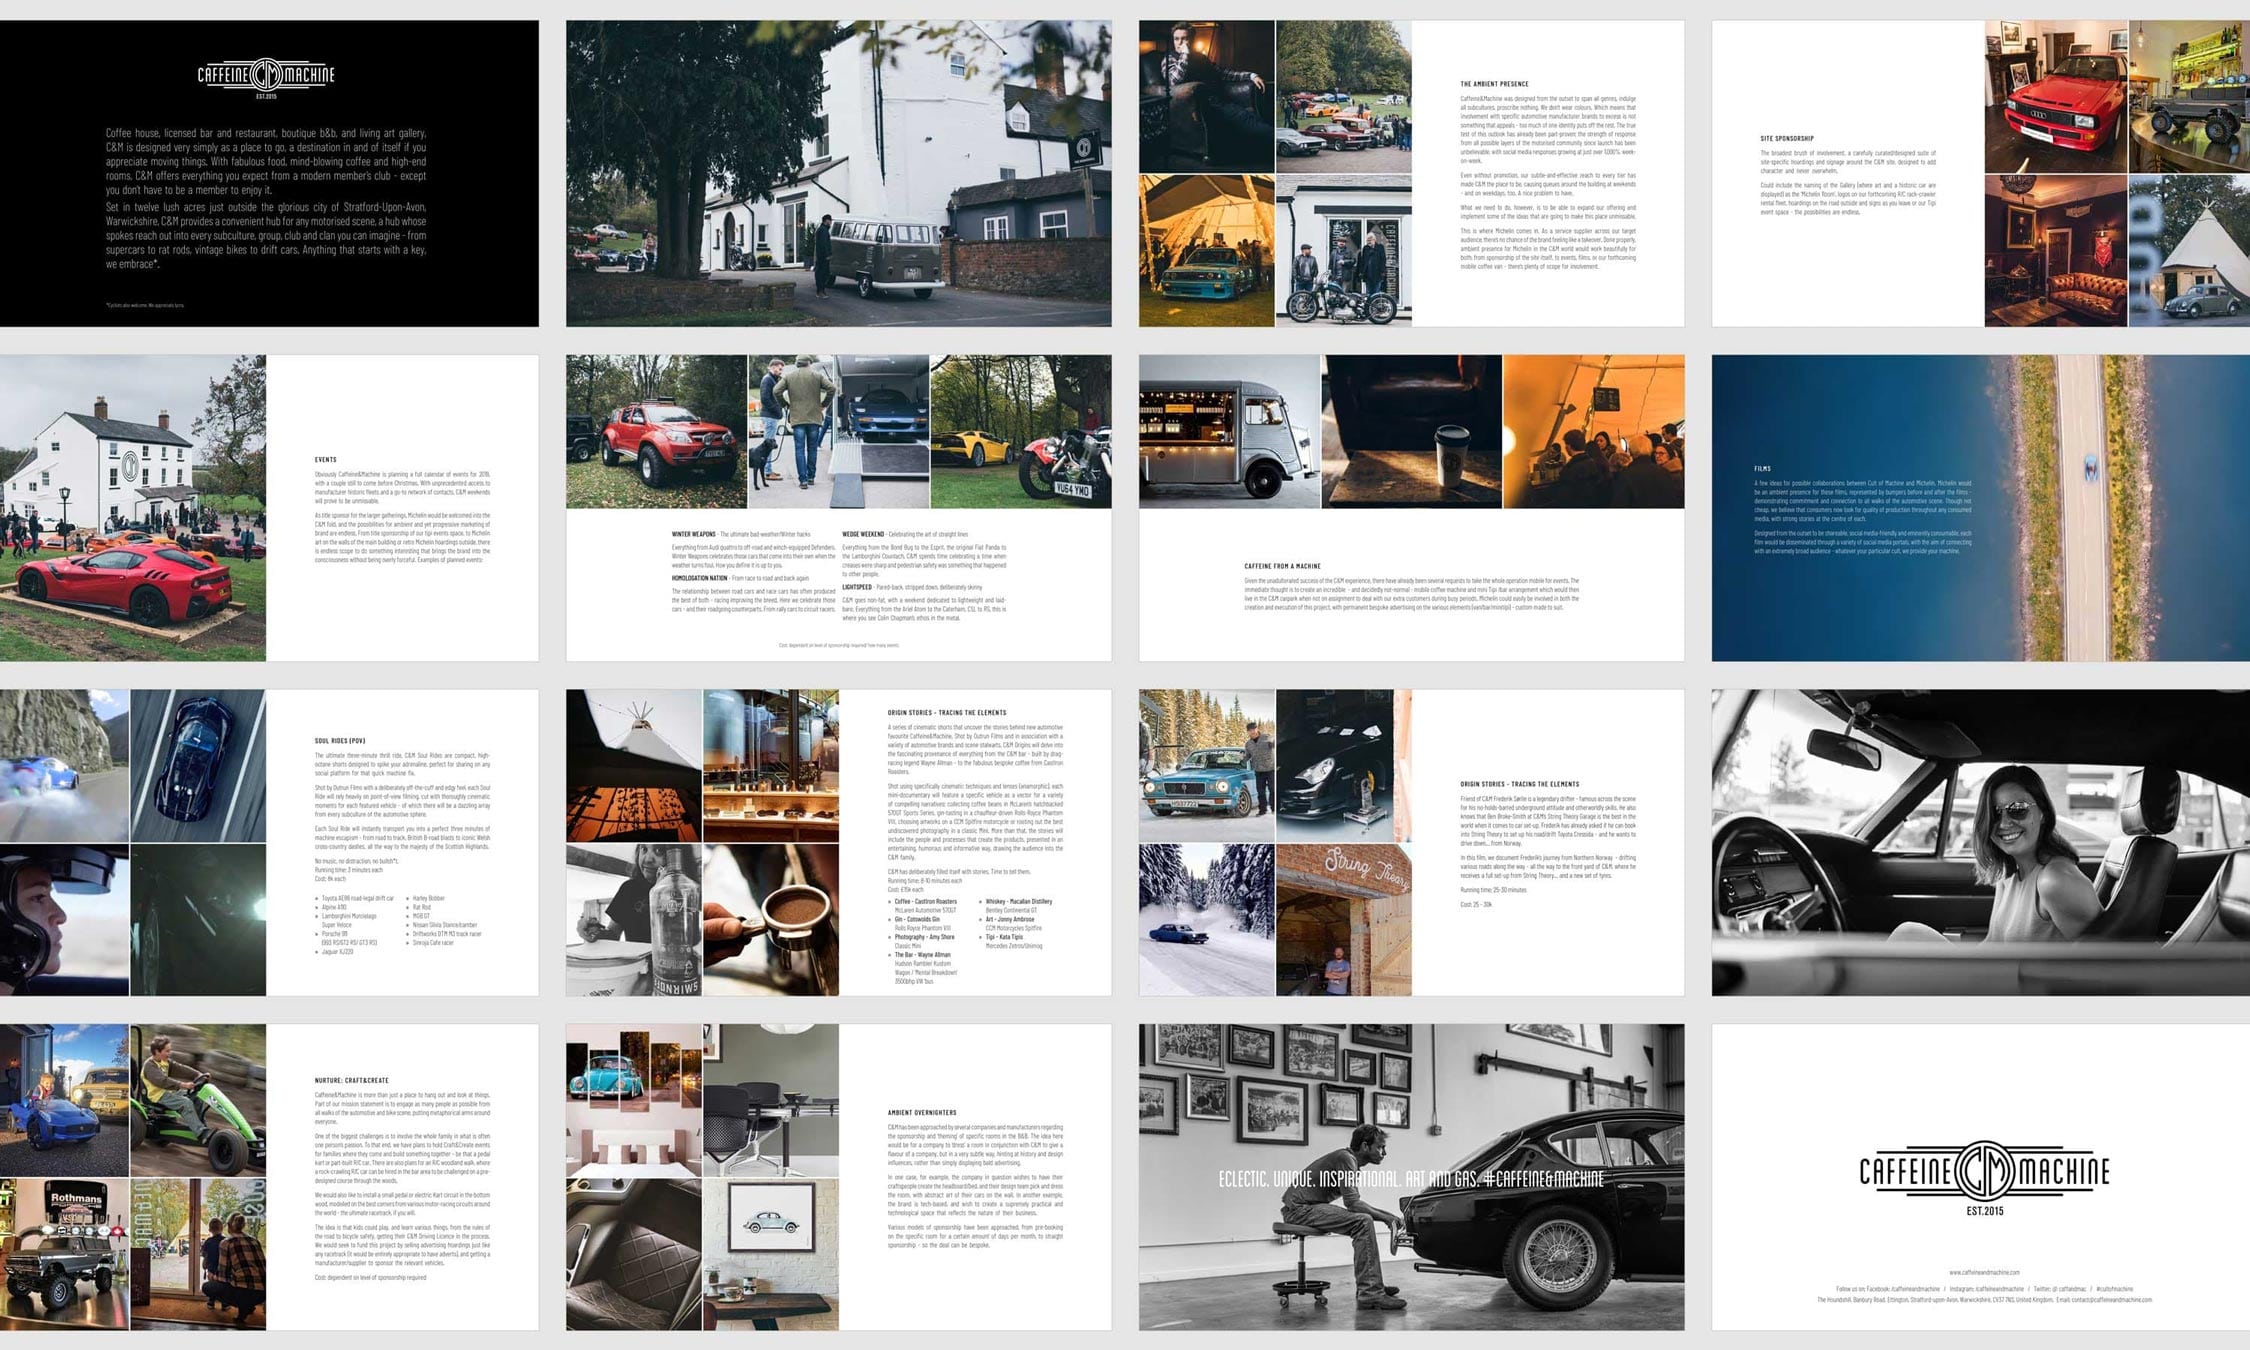Open the Rothmans RC truck photo

64,1254
